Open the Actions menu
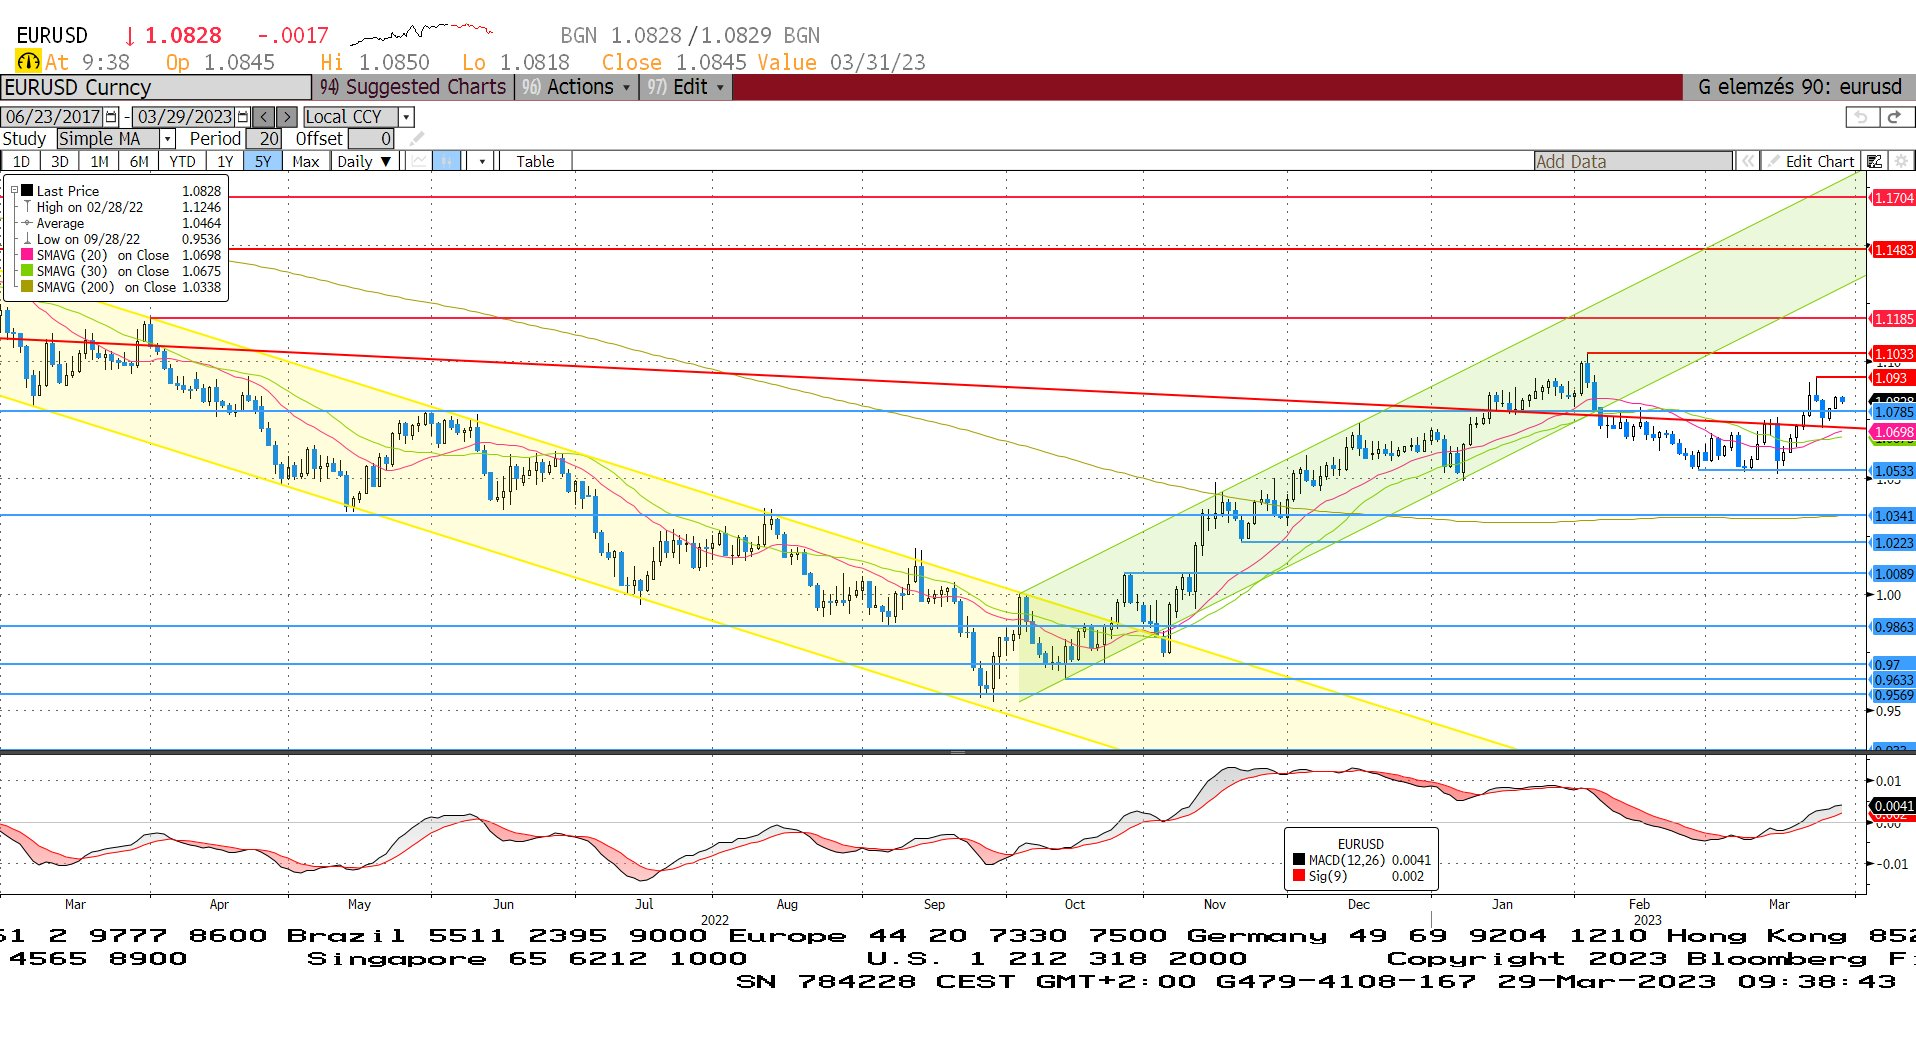The height and width of the screenshot is (1037, 1916). pyautogui.click(x=576, y=87)
